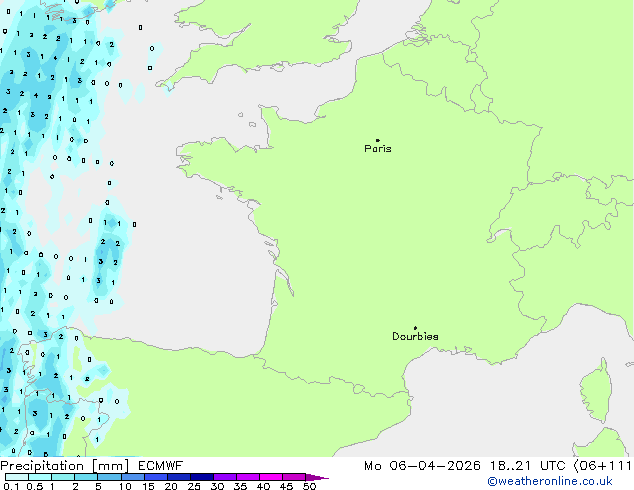
Task: Click the '18..21 UTC' time text
Action: point(527,466)
